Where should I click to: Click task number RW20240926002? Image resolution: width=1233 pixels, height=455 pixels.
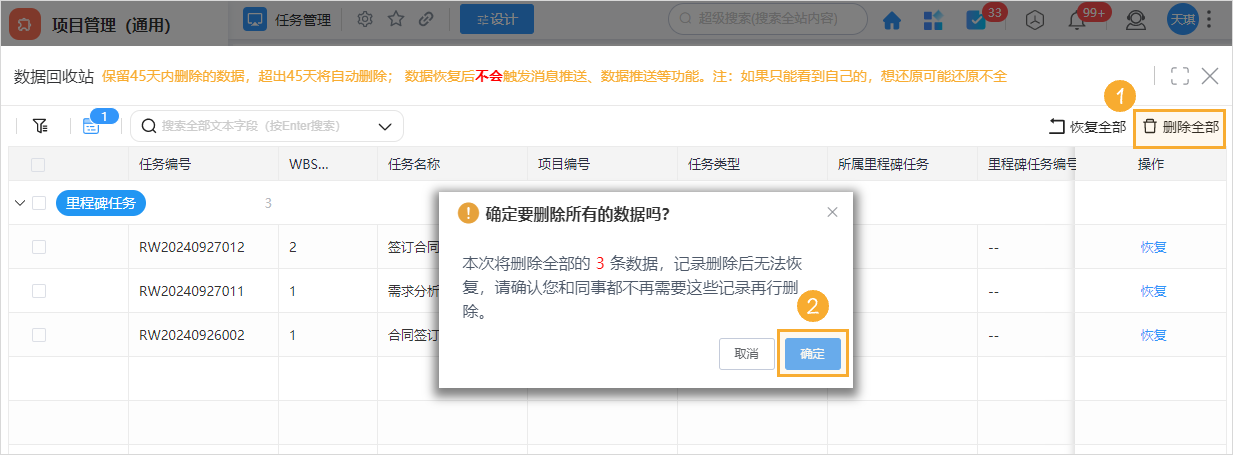tap(192, 335)
